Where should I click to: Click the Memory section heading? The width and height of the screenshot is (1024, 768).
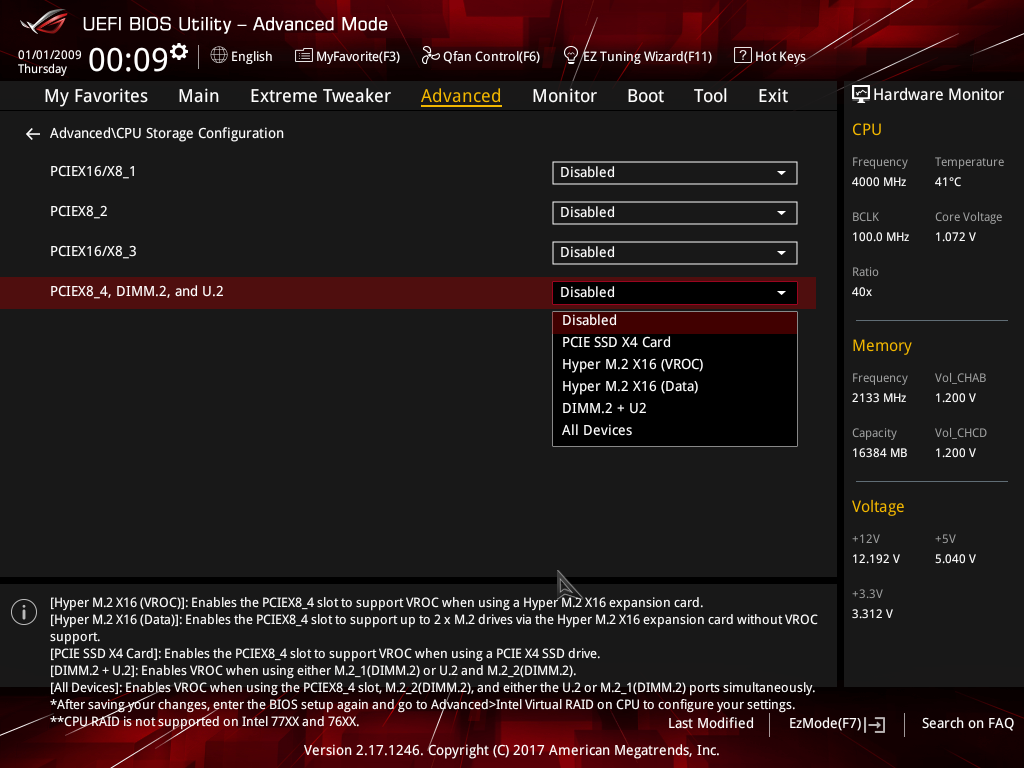[x=882, y=345]
